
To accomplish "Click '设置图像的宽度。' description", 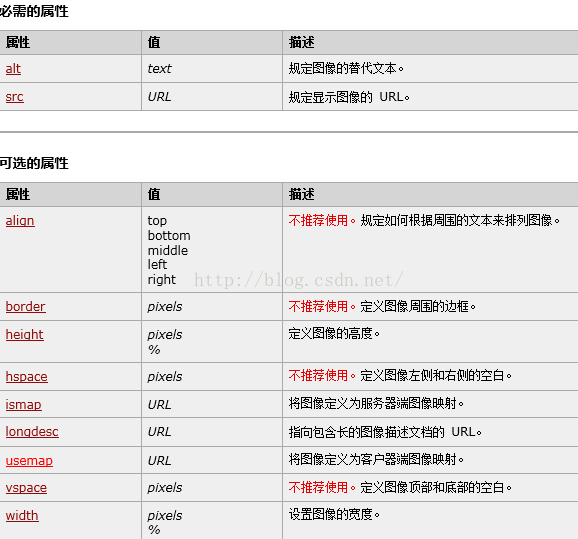I will tap(334, 514).
